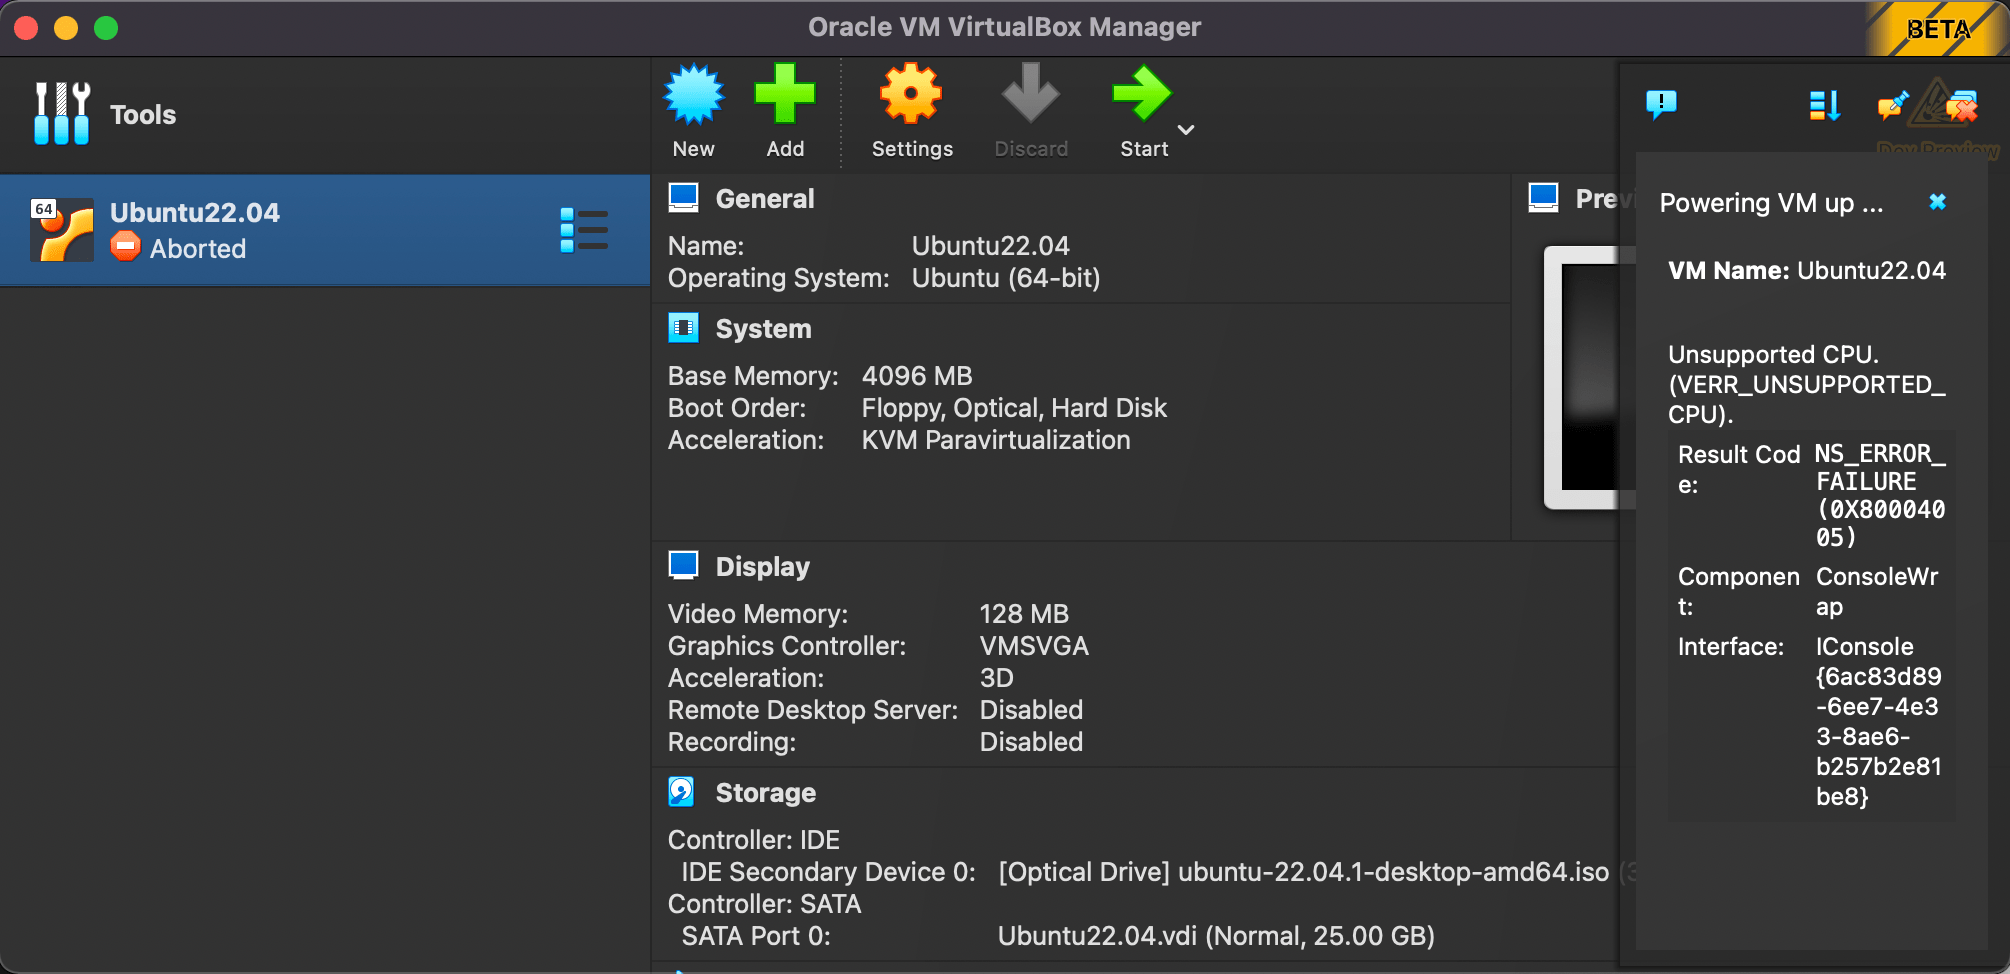
Task: Dismiss the Powering VM up notification
Action: click(1937, 202)
